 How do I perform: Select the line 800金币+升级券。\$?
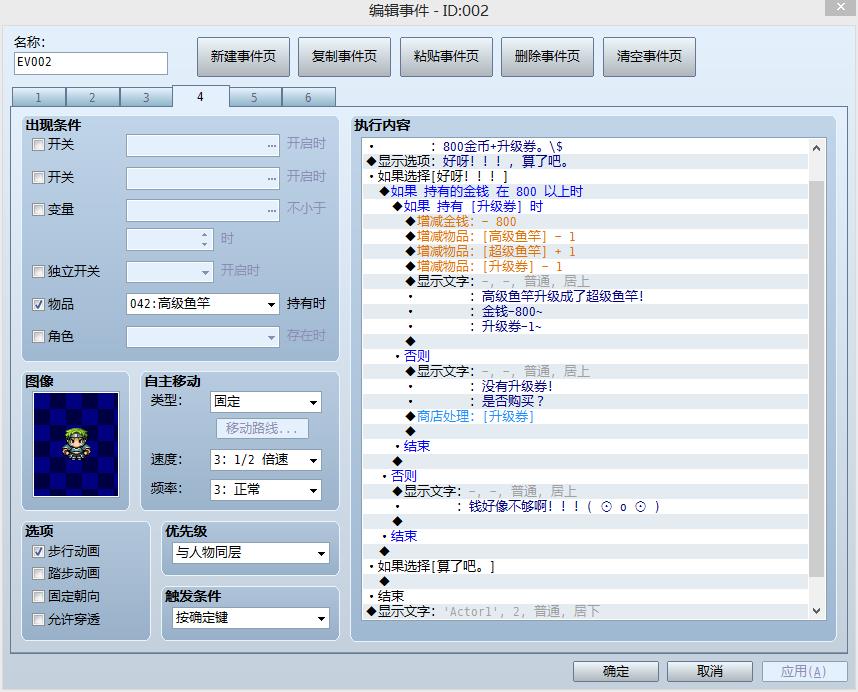(585, 147)
